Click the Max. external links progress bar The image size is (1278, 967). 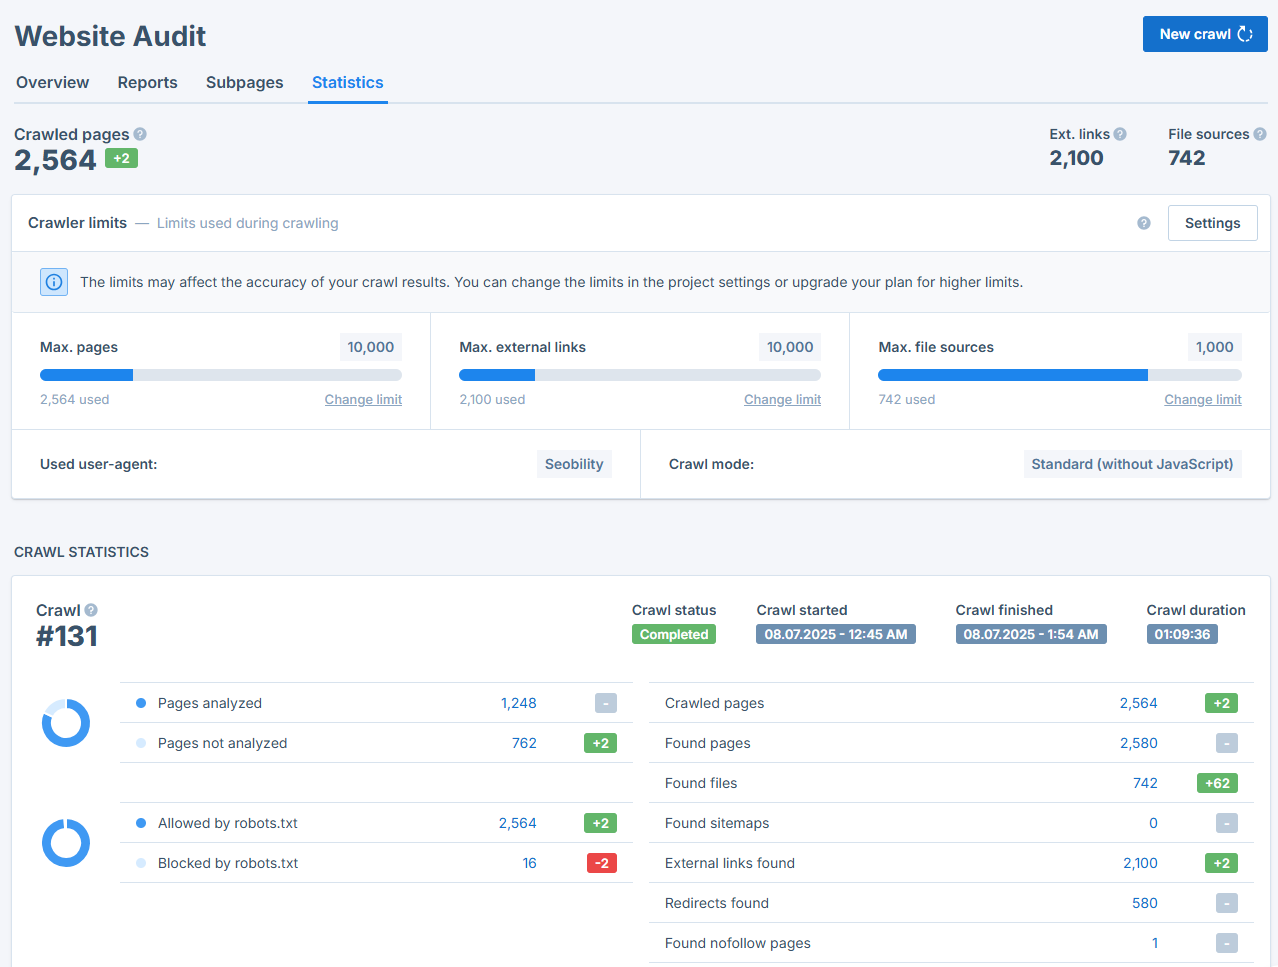(x=640, y=375)
